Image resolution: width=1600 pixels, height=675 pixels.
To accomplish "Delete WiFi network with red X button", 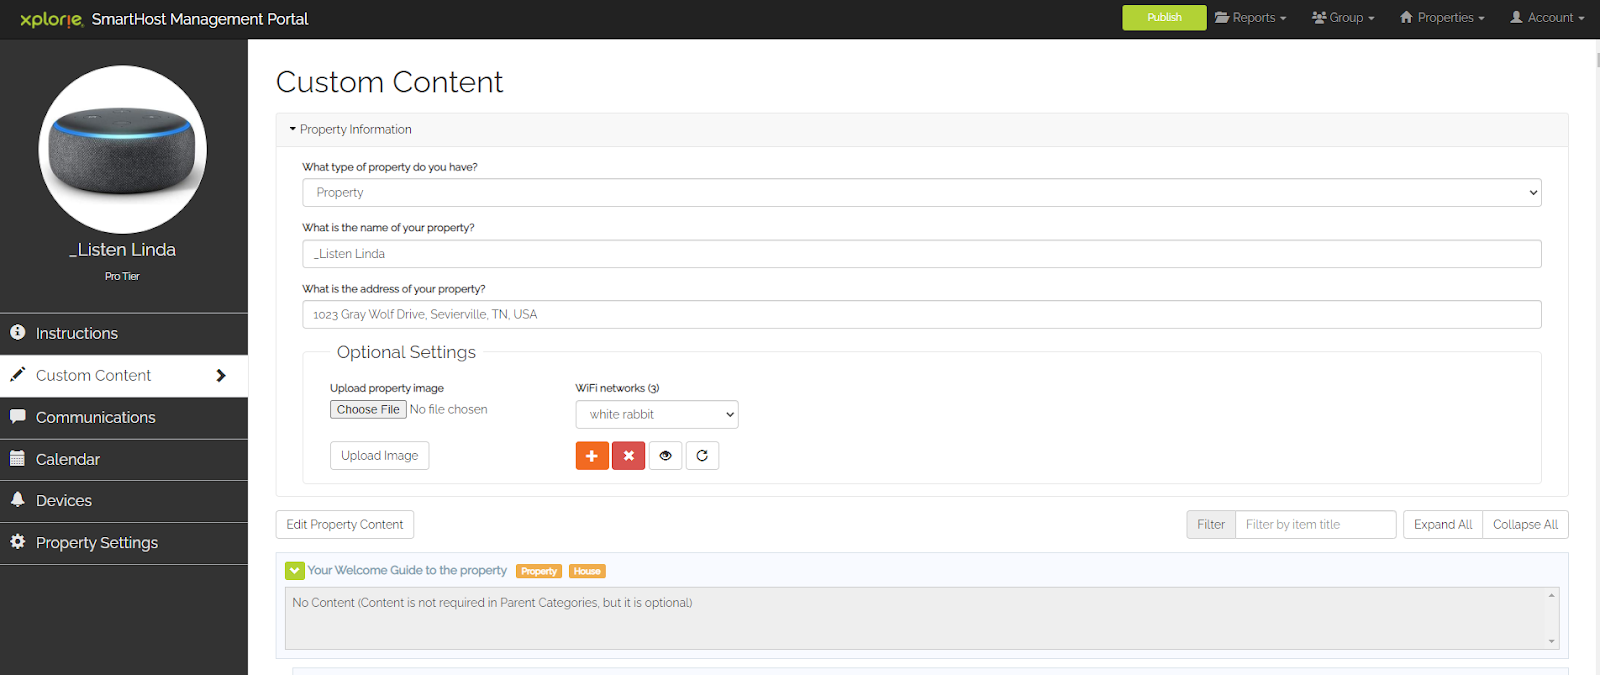I will coord(628,455).
